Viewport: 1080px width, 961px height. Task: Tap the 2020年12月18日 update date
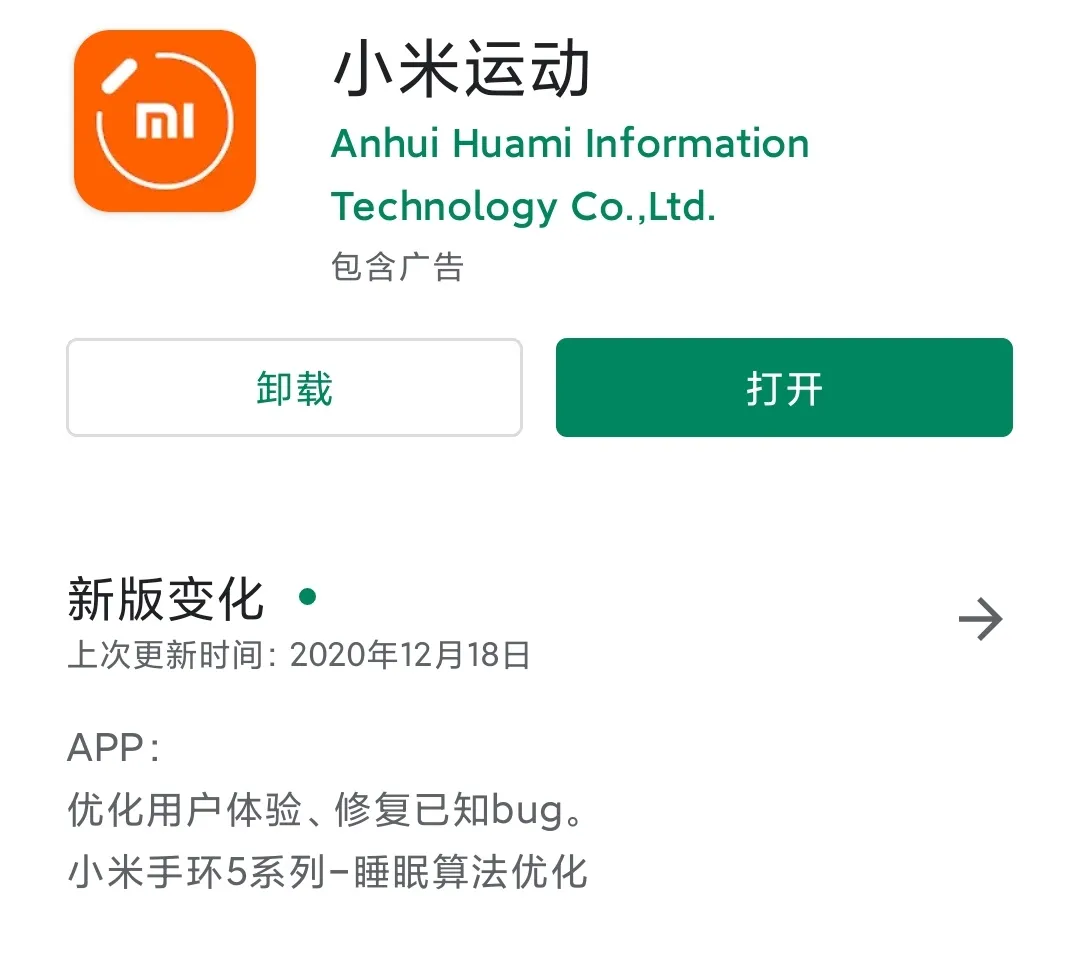[411, 654]
